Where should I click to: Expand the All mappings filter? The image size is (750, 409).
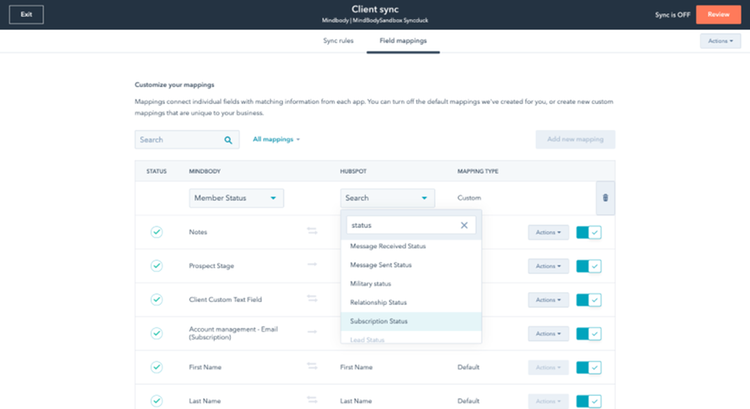click(x=276, y=139)
